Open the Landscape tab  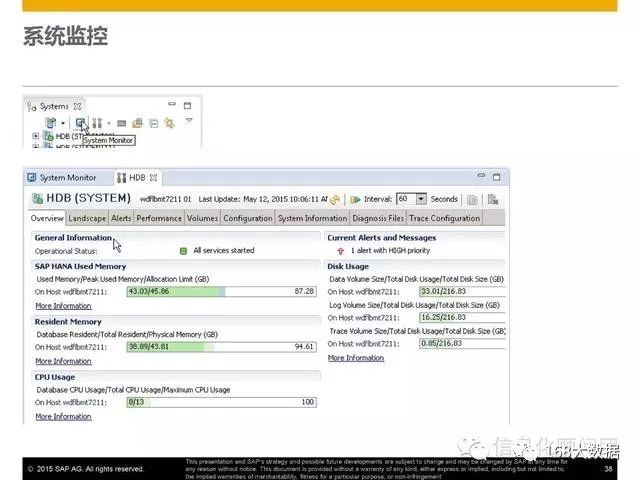(x=87, y=218)
